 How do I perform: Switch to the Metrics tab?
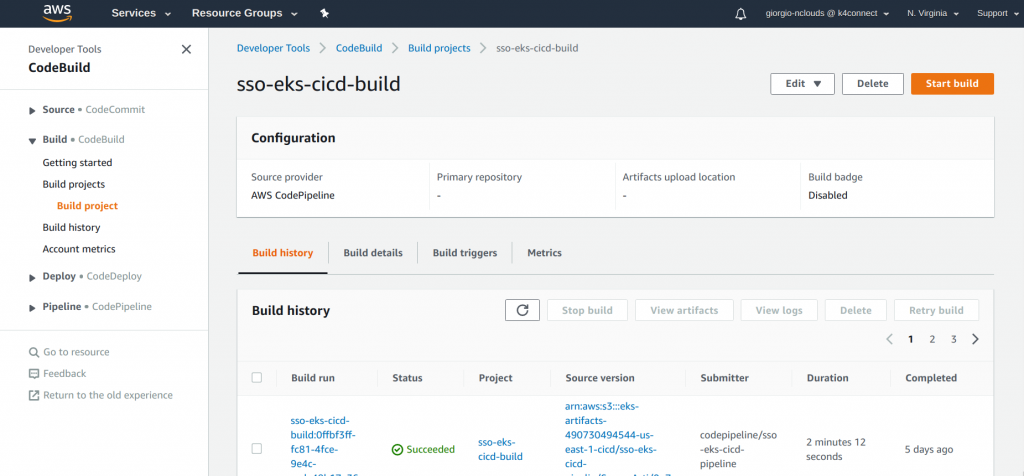pos(544,253)
